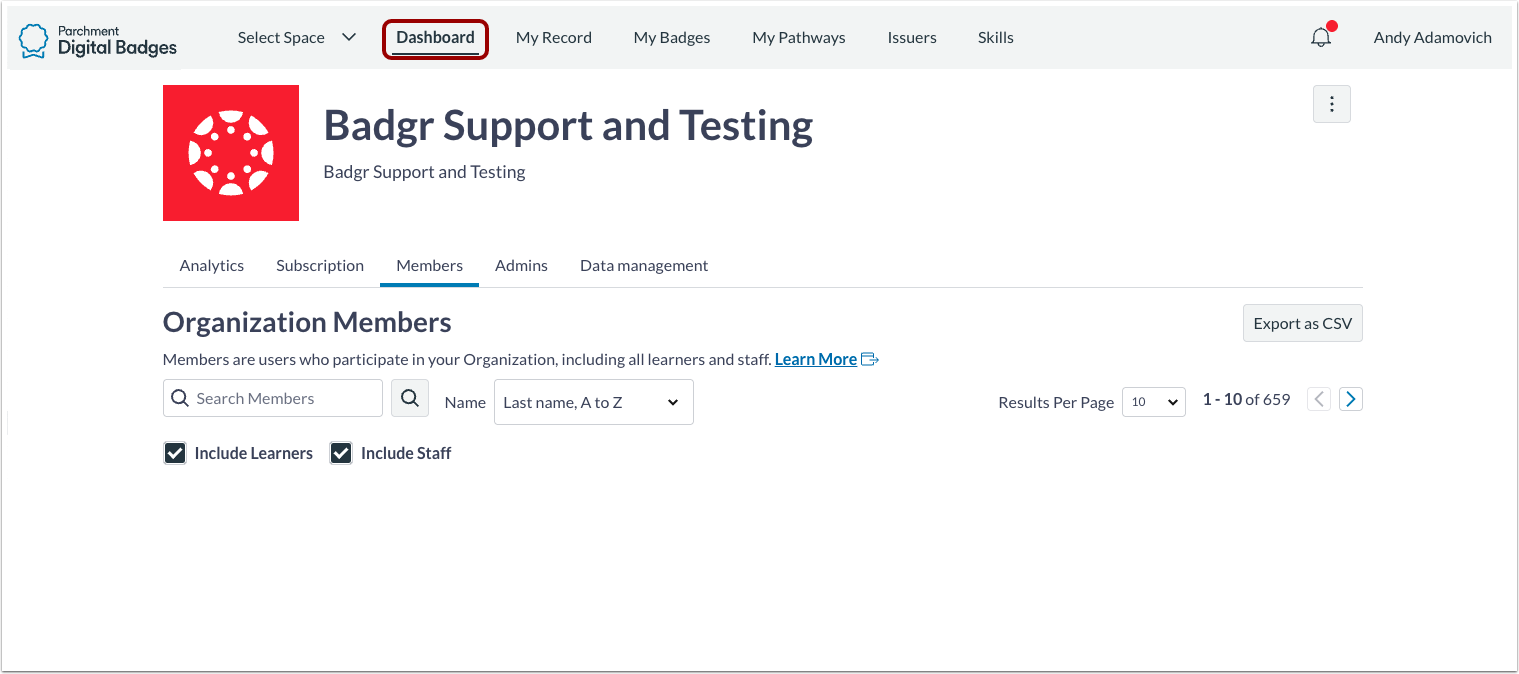Follow the Learn More link

816,359
